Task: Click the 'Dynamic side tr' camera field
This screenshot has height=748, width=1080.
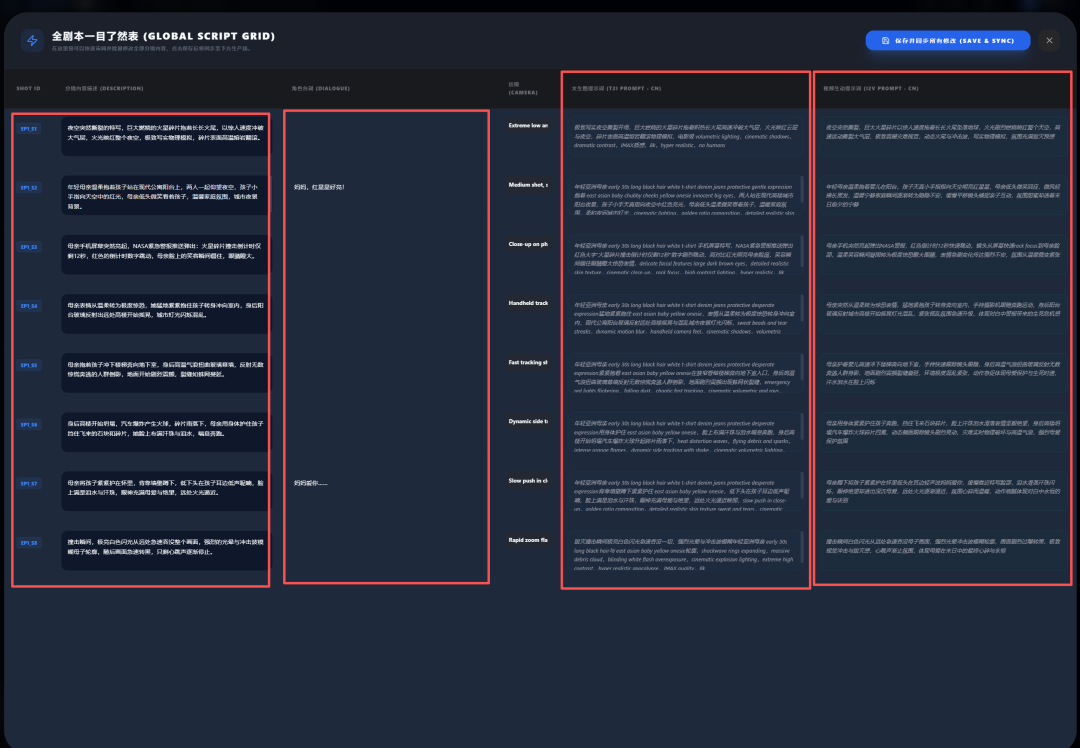Action: [x=528, y=422]
